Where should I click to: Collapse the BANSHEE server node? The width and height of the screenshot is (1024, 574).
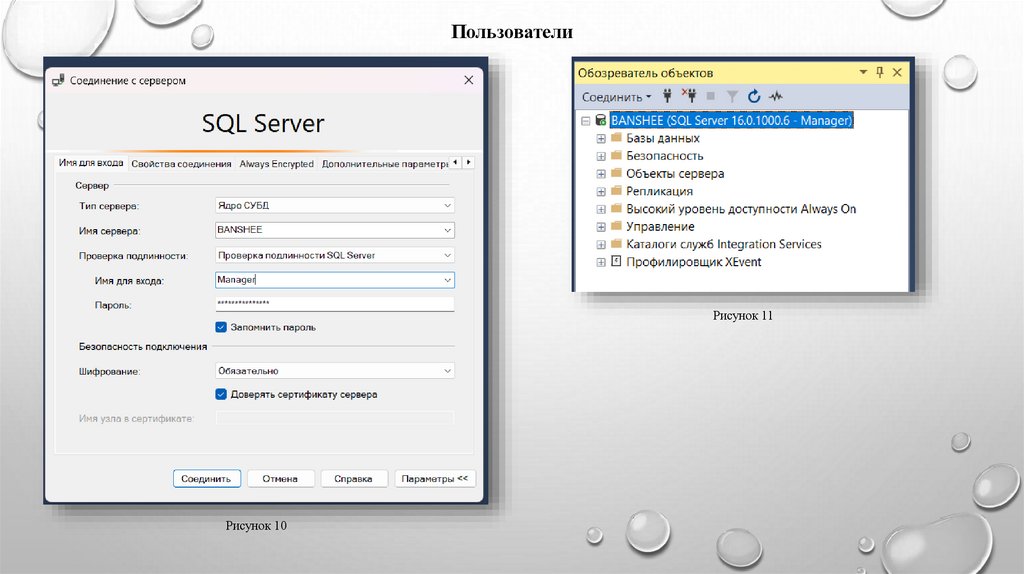[586, 121]
